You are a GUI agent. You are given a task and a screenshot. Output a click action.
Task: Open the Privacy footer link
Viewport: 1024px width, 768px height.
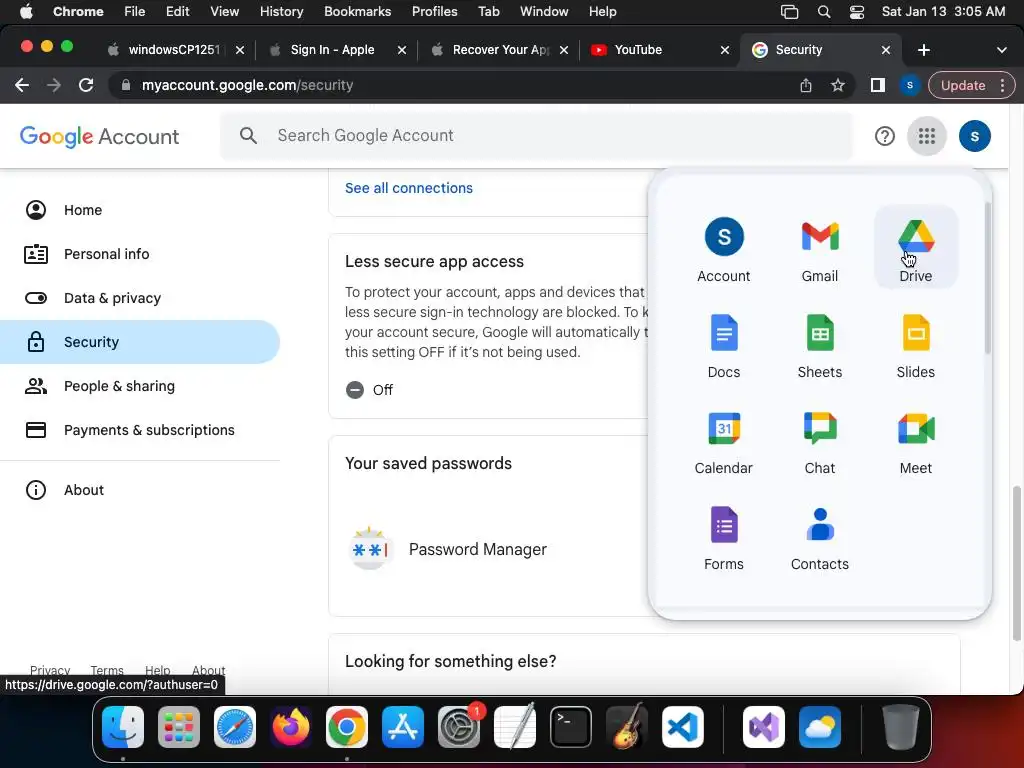50,670
